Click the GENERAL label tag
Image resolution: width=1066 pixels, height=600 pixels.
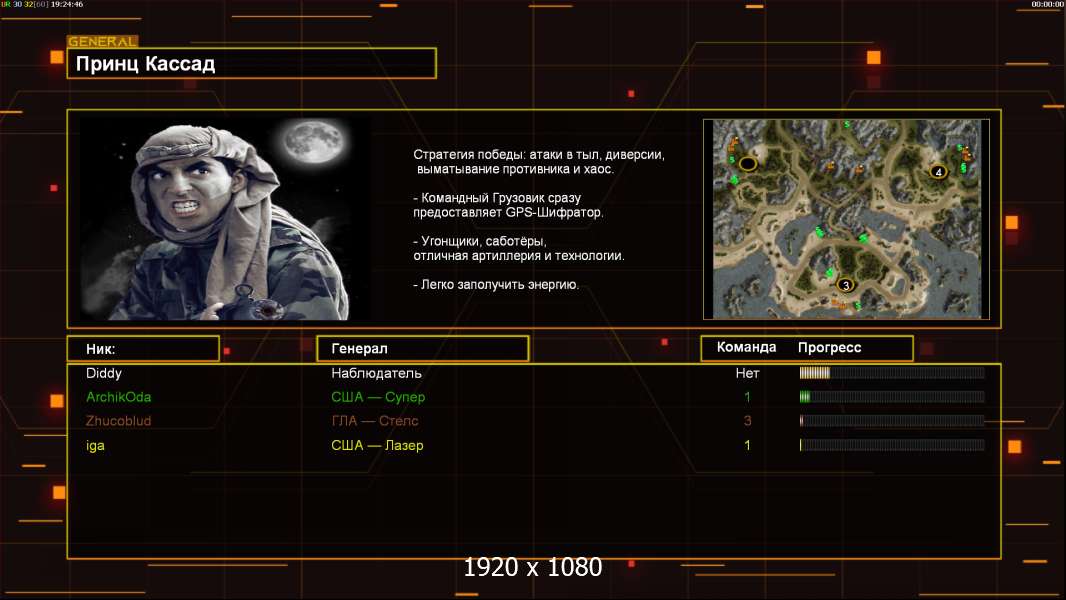[103, 41]
